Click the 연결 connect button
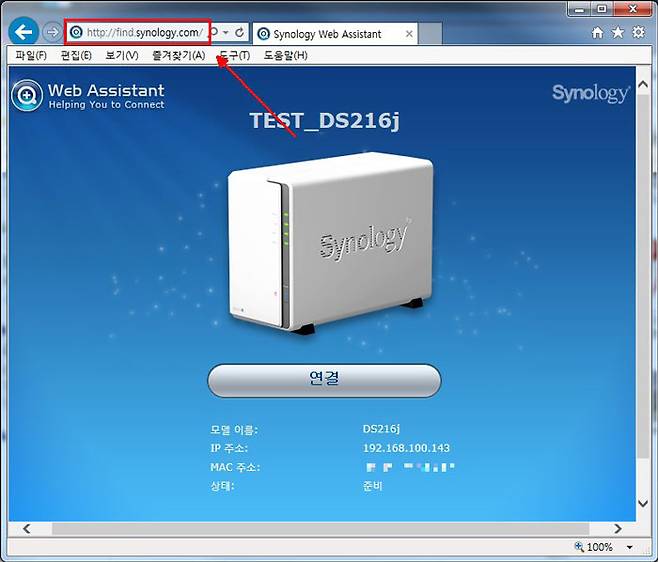658x562 pixels. tap(324, 379)
